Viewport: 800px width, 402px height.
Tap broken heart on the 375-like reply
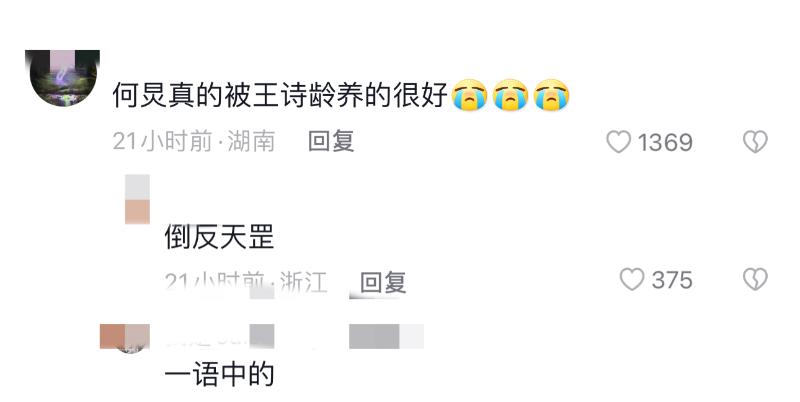coord(755,280)
